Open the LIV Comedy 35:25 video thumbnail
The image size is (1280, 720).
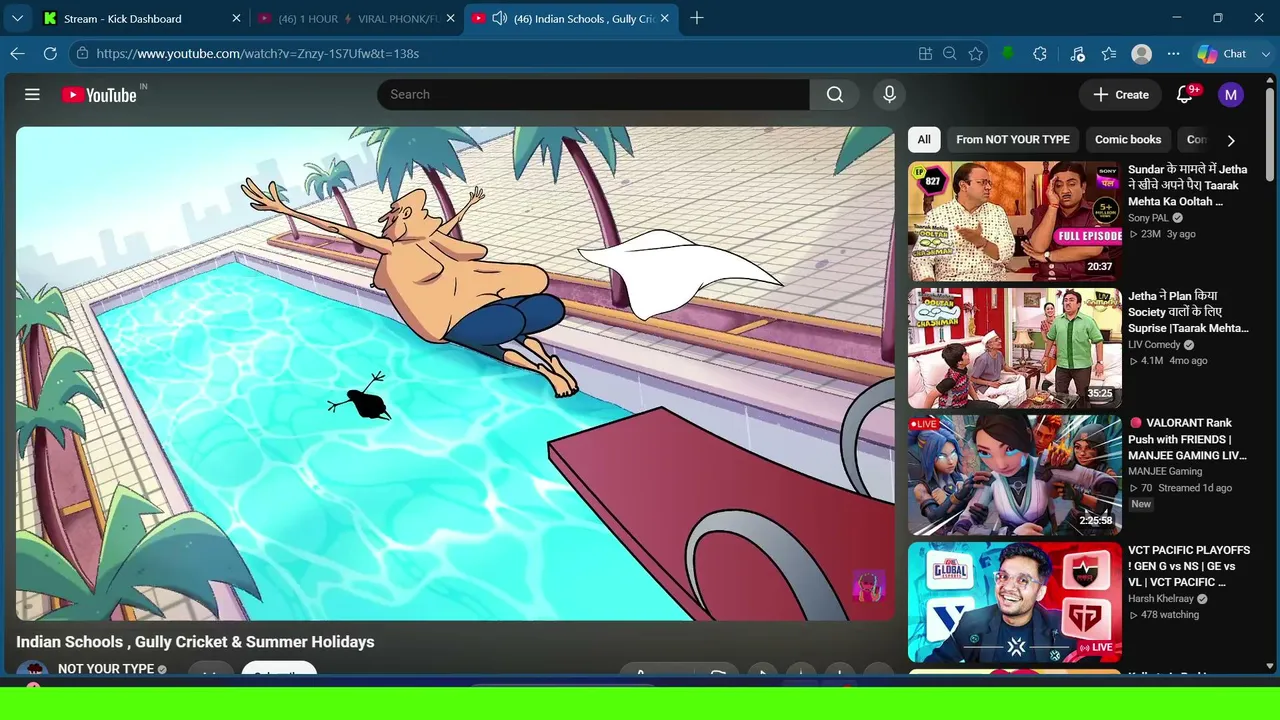pos(1014,348)
